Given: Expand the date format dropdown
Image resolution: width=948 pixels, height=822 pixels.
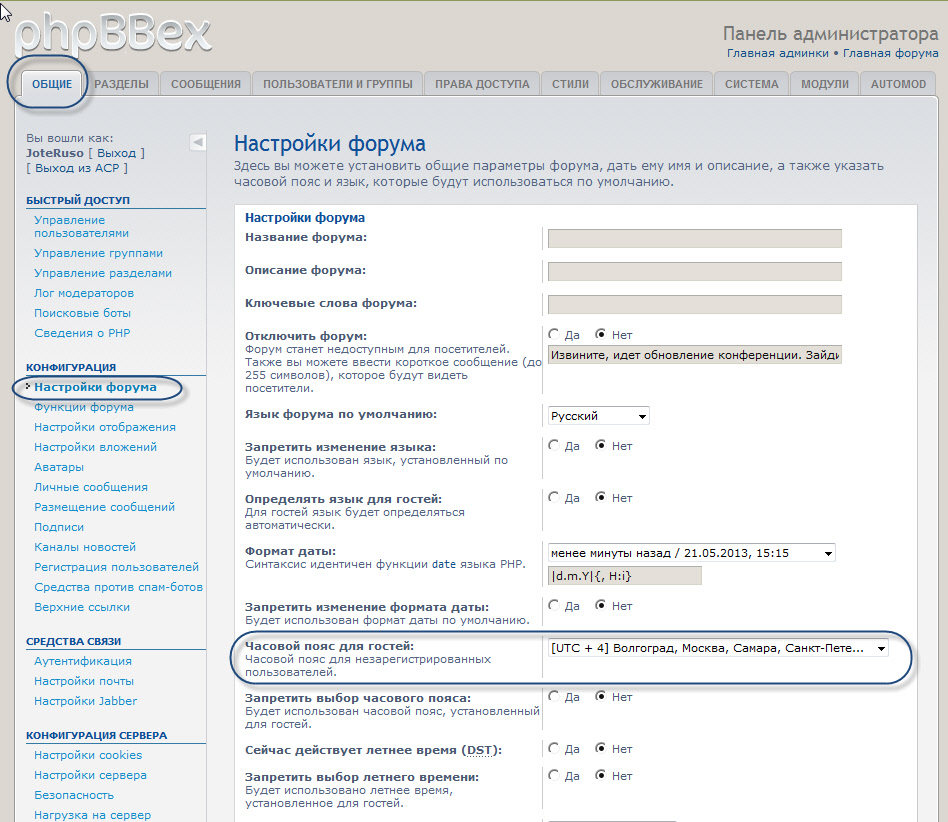Looking at the screenshot, I should (691, 553).
